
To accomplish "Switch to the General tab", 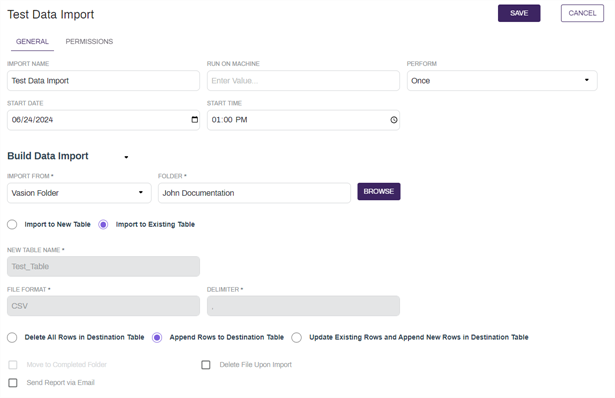I will pyautogui.click(x=32, y=42).
